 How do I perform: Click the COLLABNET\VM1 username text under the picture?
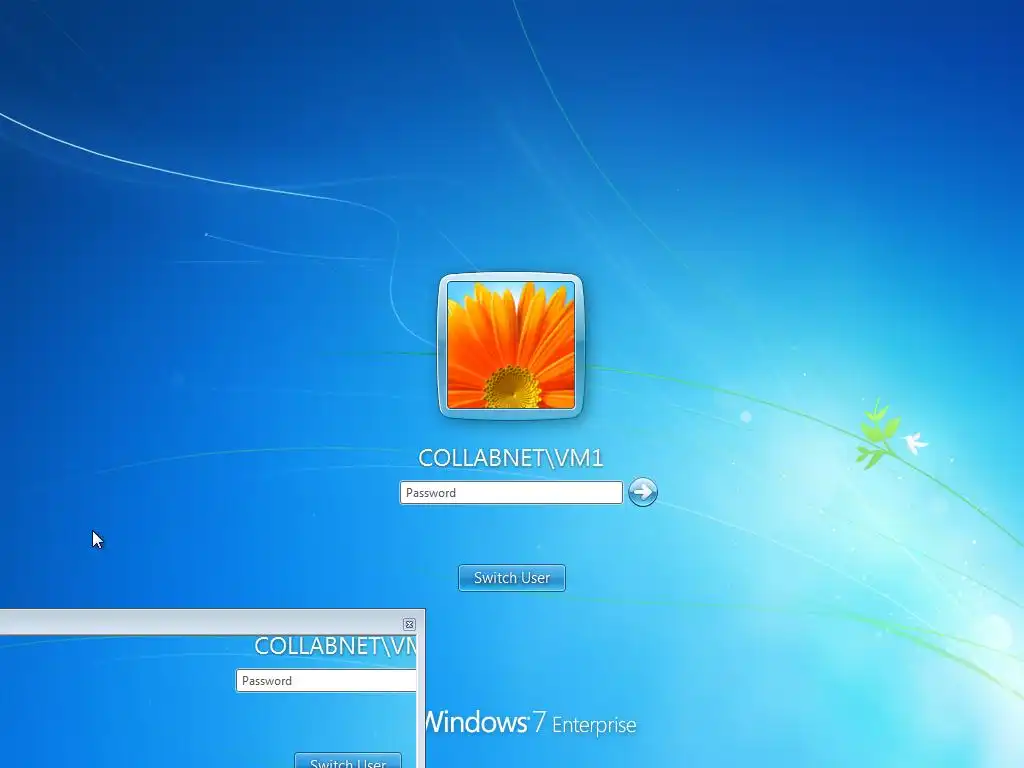(511, 458)
